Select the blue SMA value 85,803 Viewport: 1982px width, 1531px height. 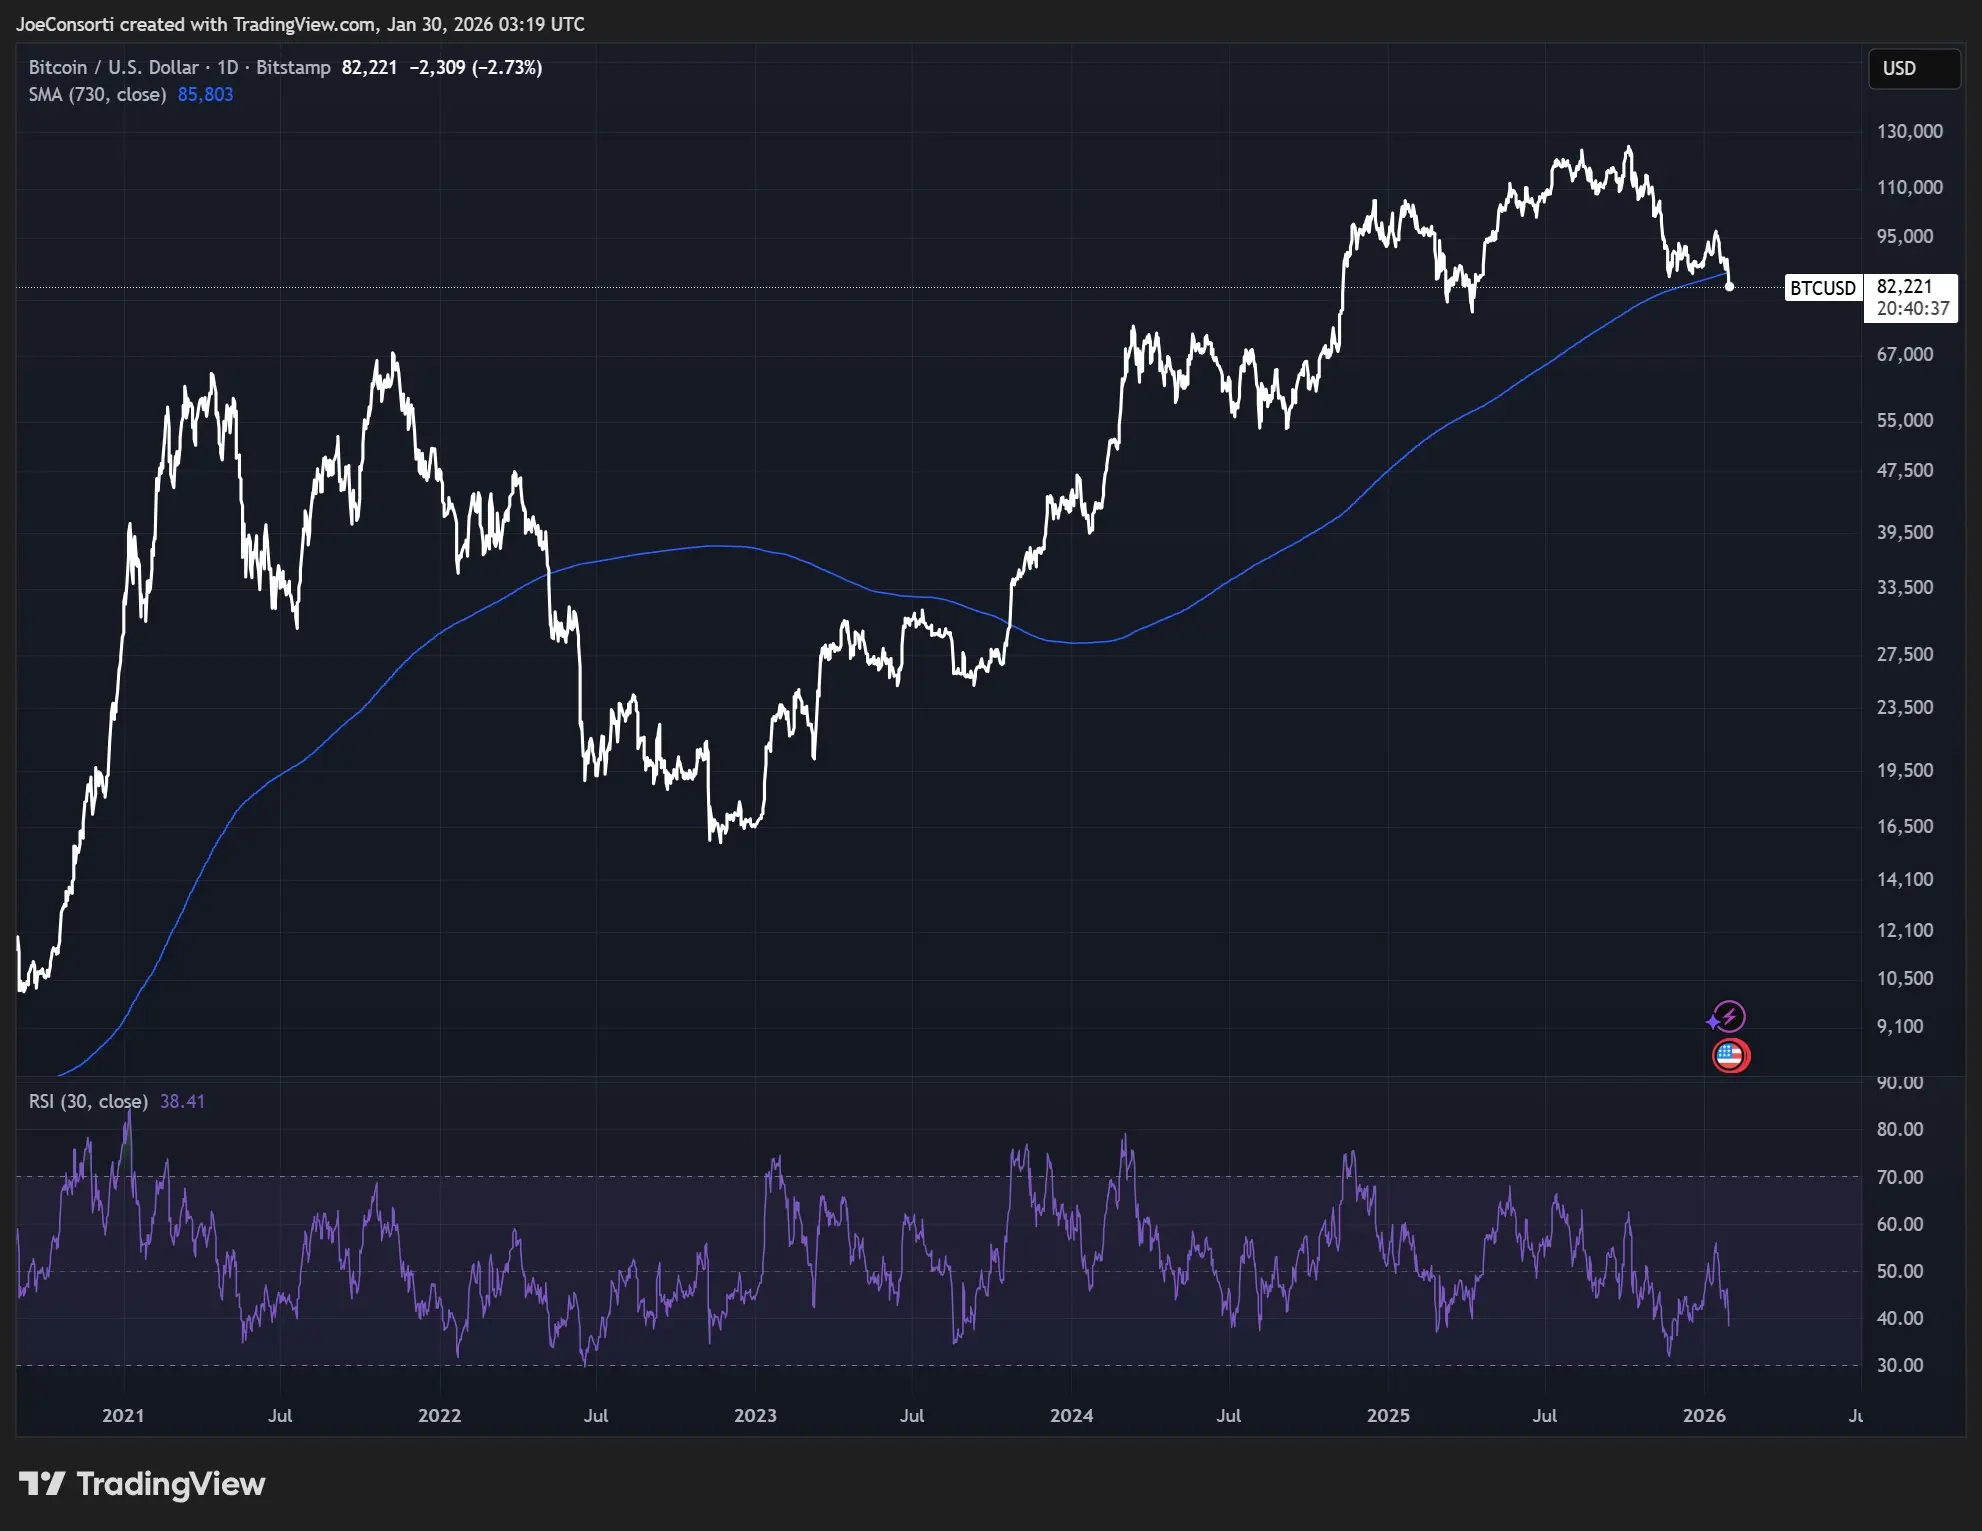click(205, 94)
